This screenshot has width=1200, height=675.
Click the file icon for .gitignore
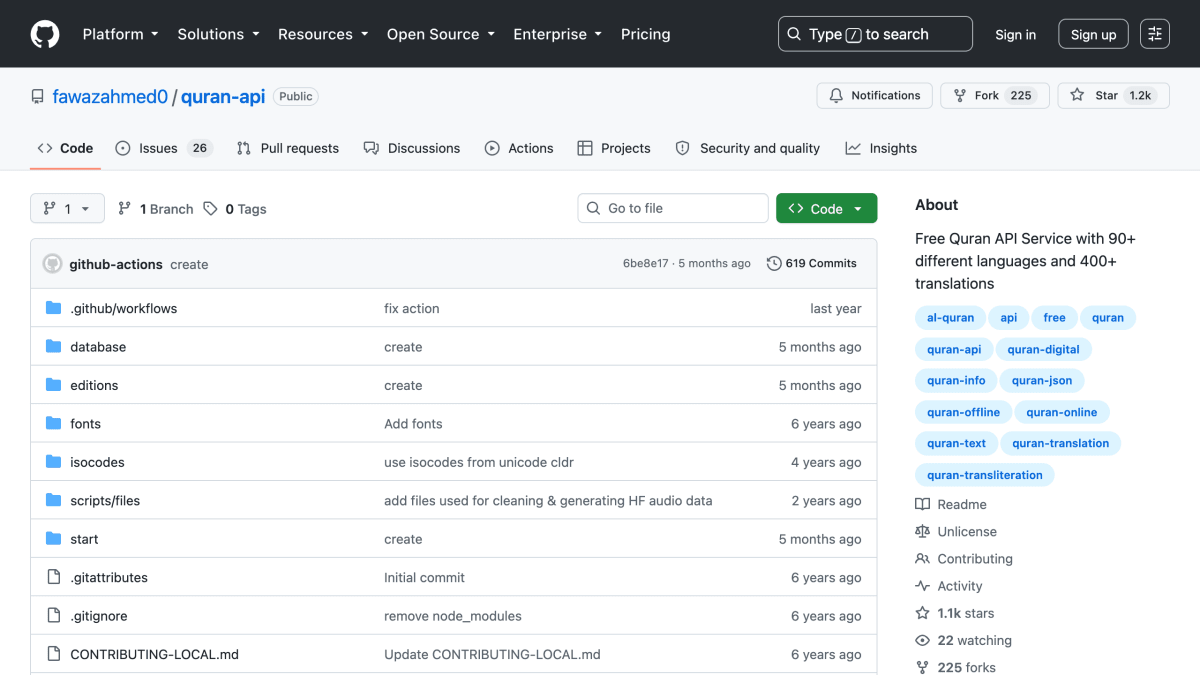tap(54, 616)
